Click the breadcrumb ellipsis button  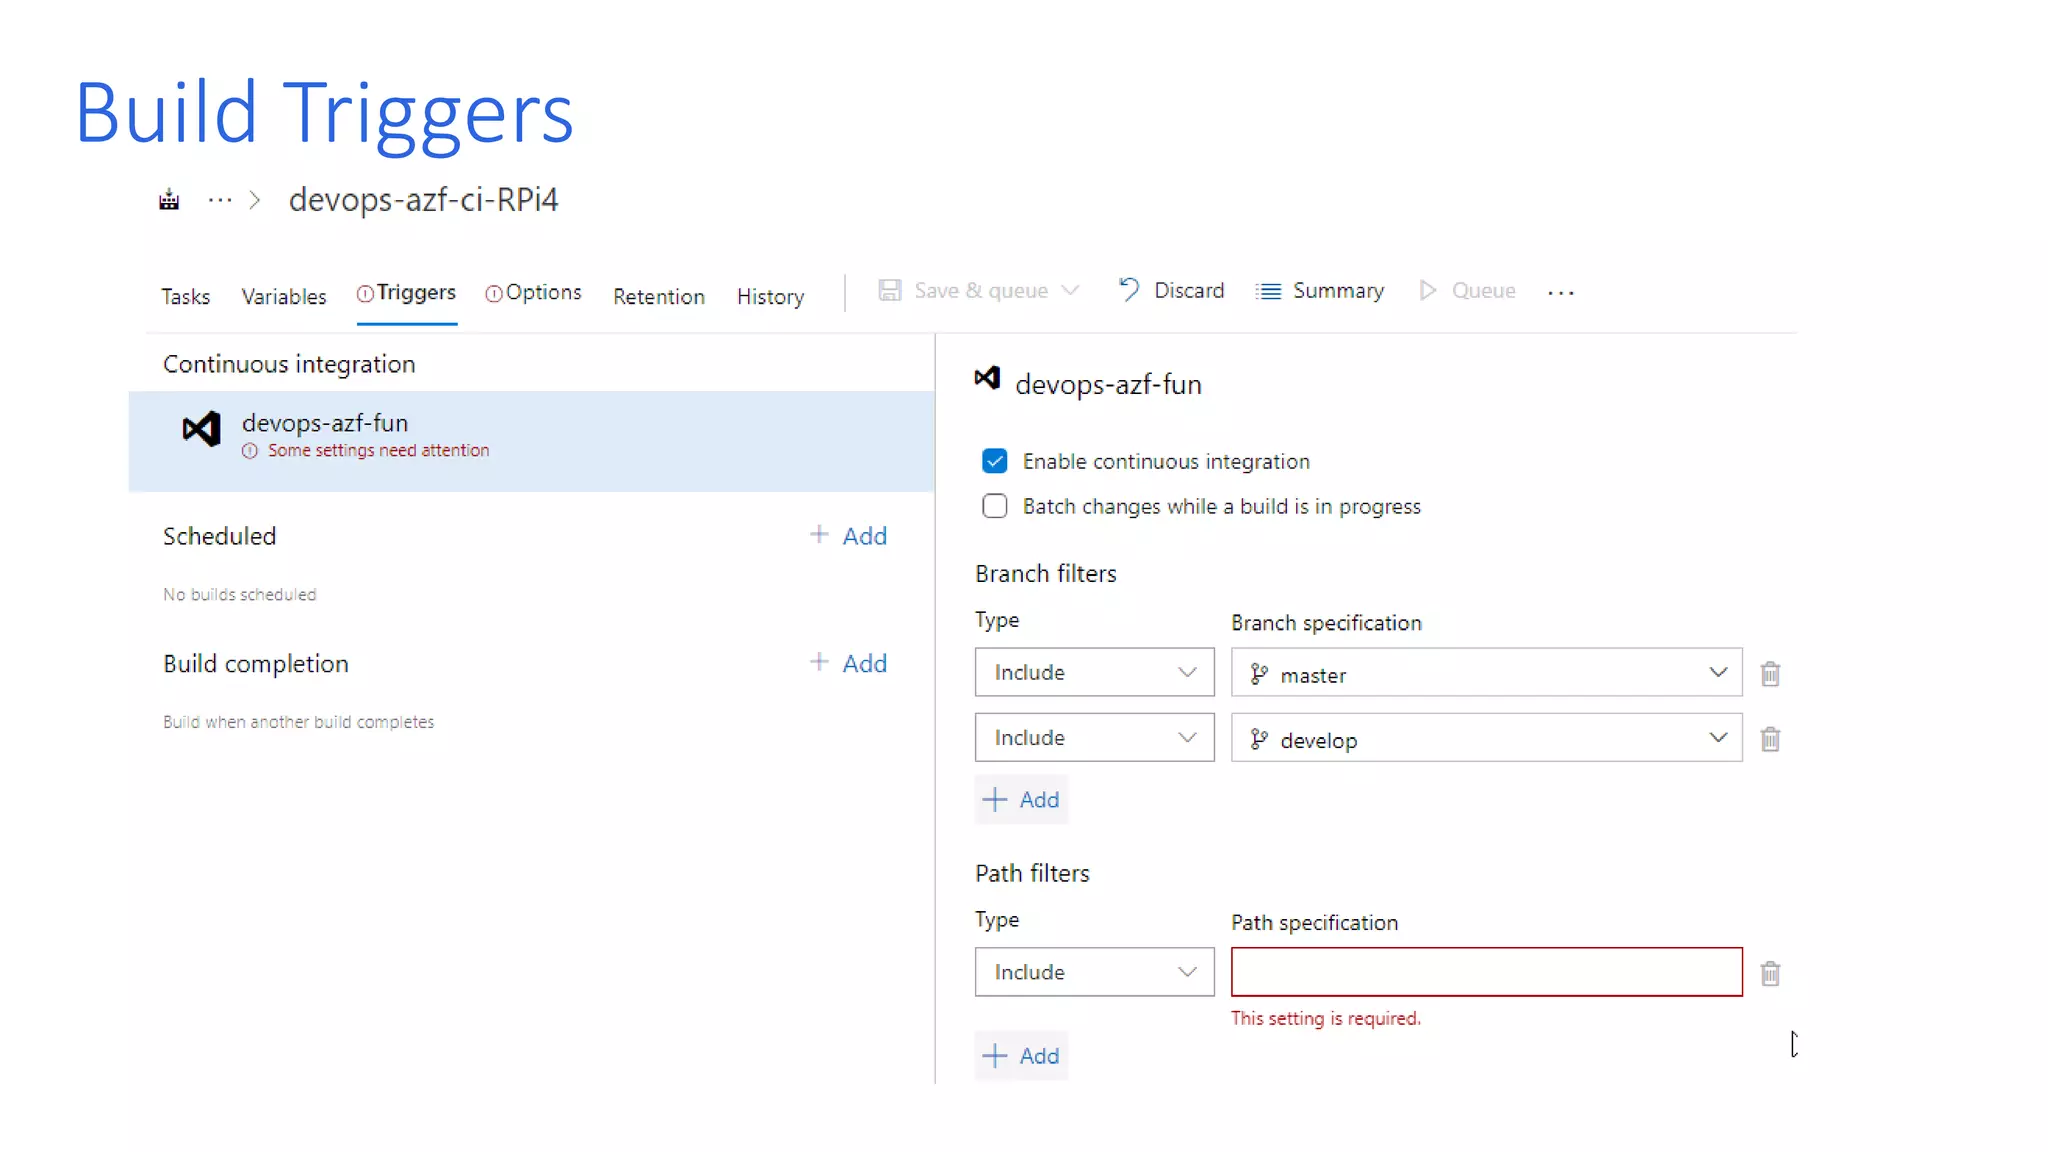[220, 200]
